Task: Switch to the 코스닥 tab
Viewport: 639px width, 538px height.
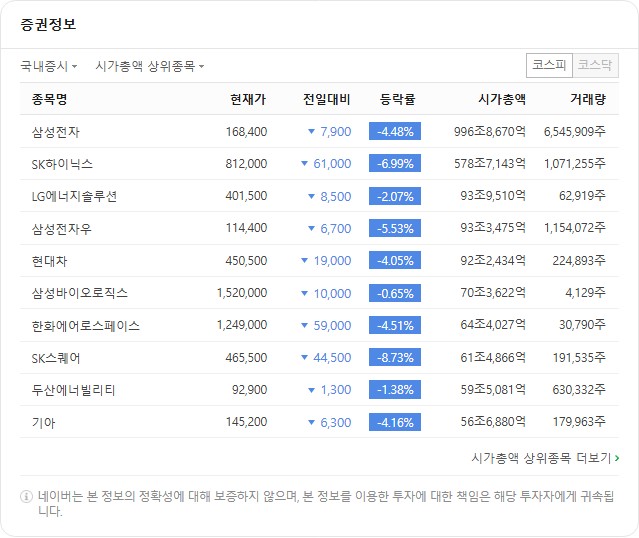Action: [596, 66]
